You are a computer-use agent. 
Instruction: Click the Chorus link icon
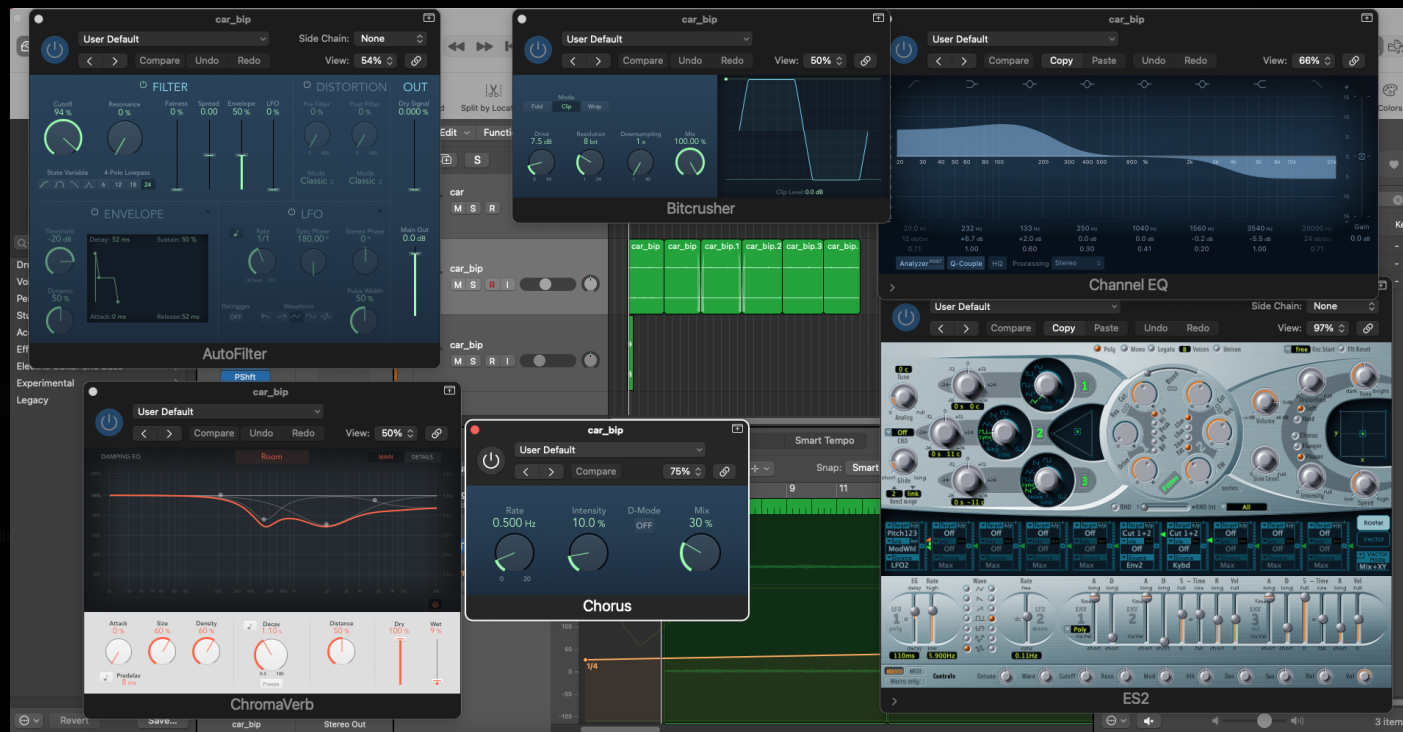click(x=724, y=471)
